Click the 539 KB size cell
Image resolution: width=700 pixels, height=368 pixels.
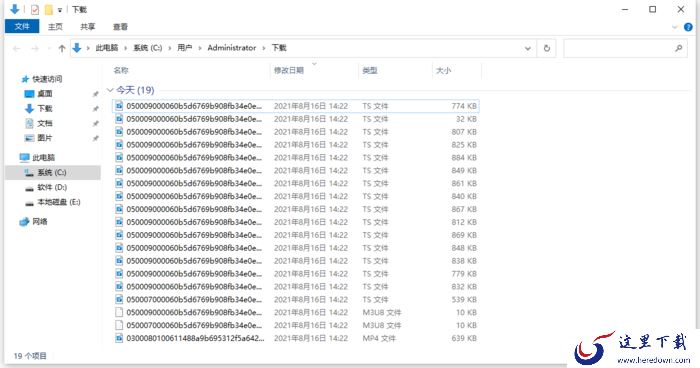(464, 299)
